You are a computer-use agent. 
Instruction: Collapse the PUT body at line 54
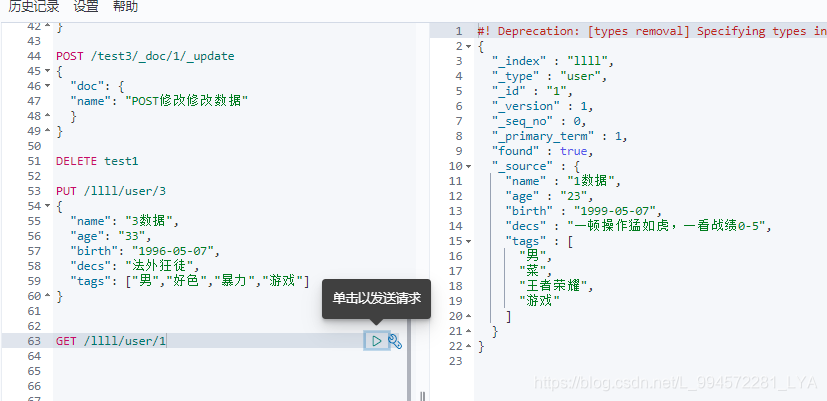pyautogui.click(x=47, y=206)
